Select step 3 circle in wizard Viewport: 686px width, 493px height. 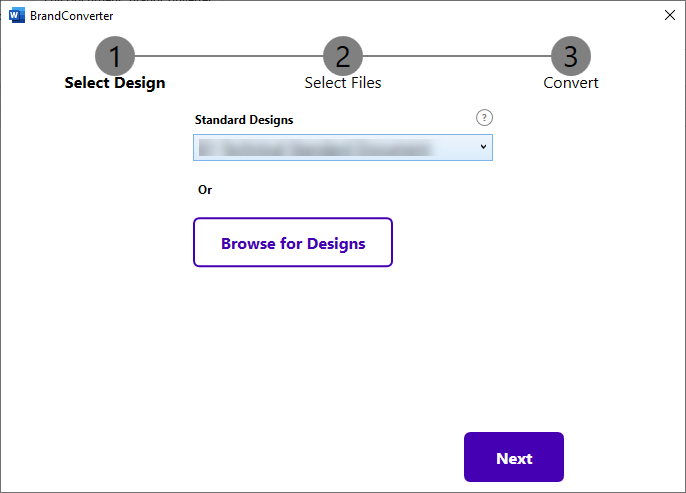tap(570, 56)
